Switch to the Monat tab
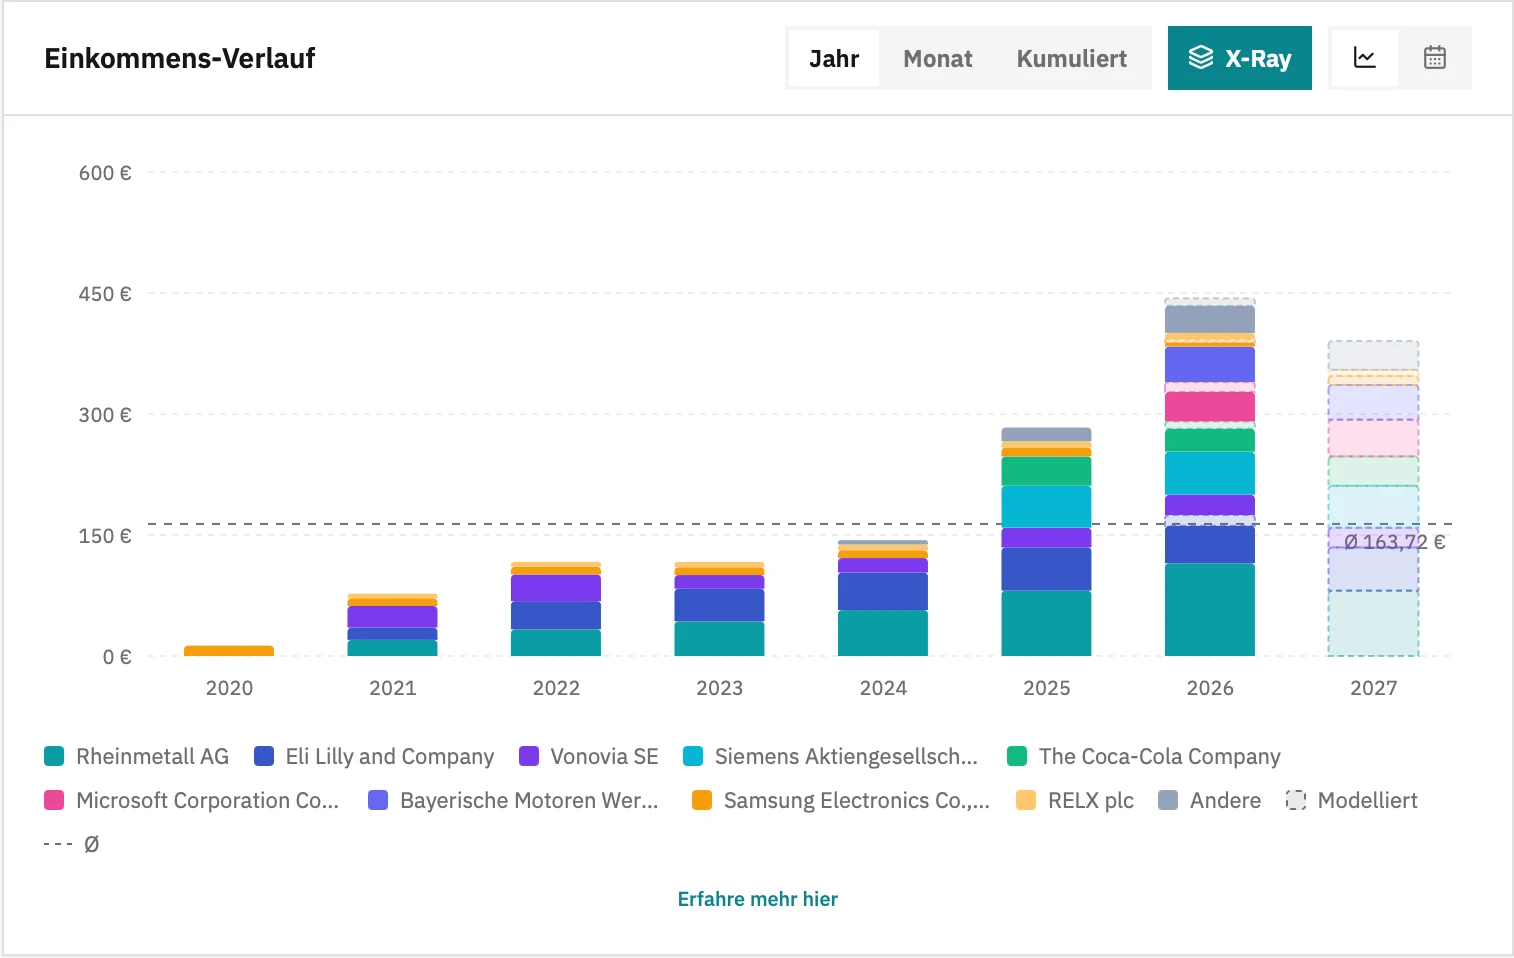The width and height of the screenshot is (1514, 958). tap(938, 58)
